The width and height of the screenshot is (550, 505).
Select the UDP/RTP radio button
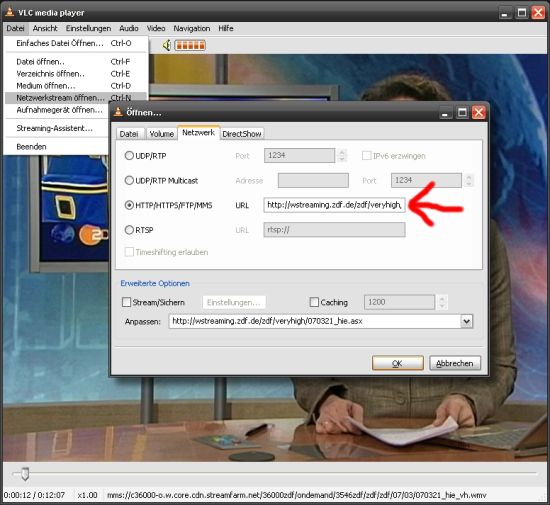point(129,155)
